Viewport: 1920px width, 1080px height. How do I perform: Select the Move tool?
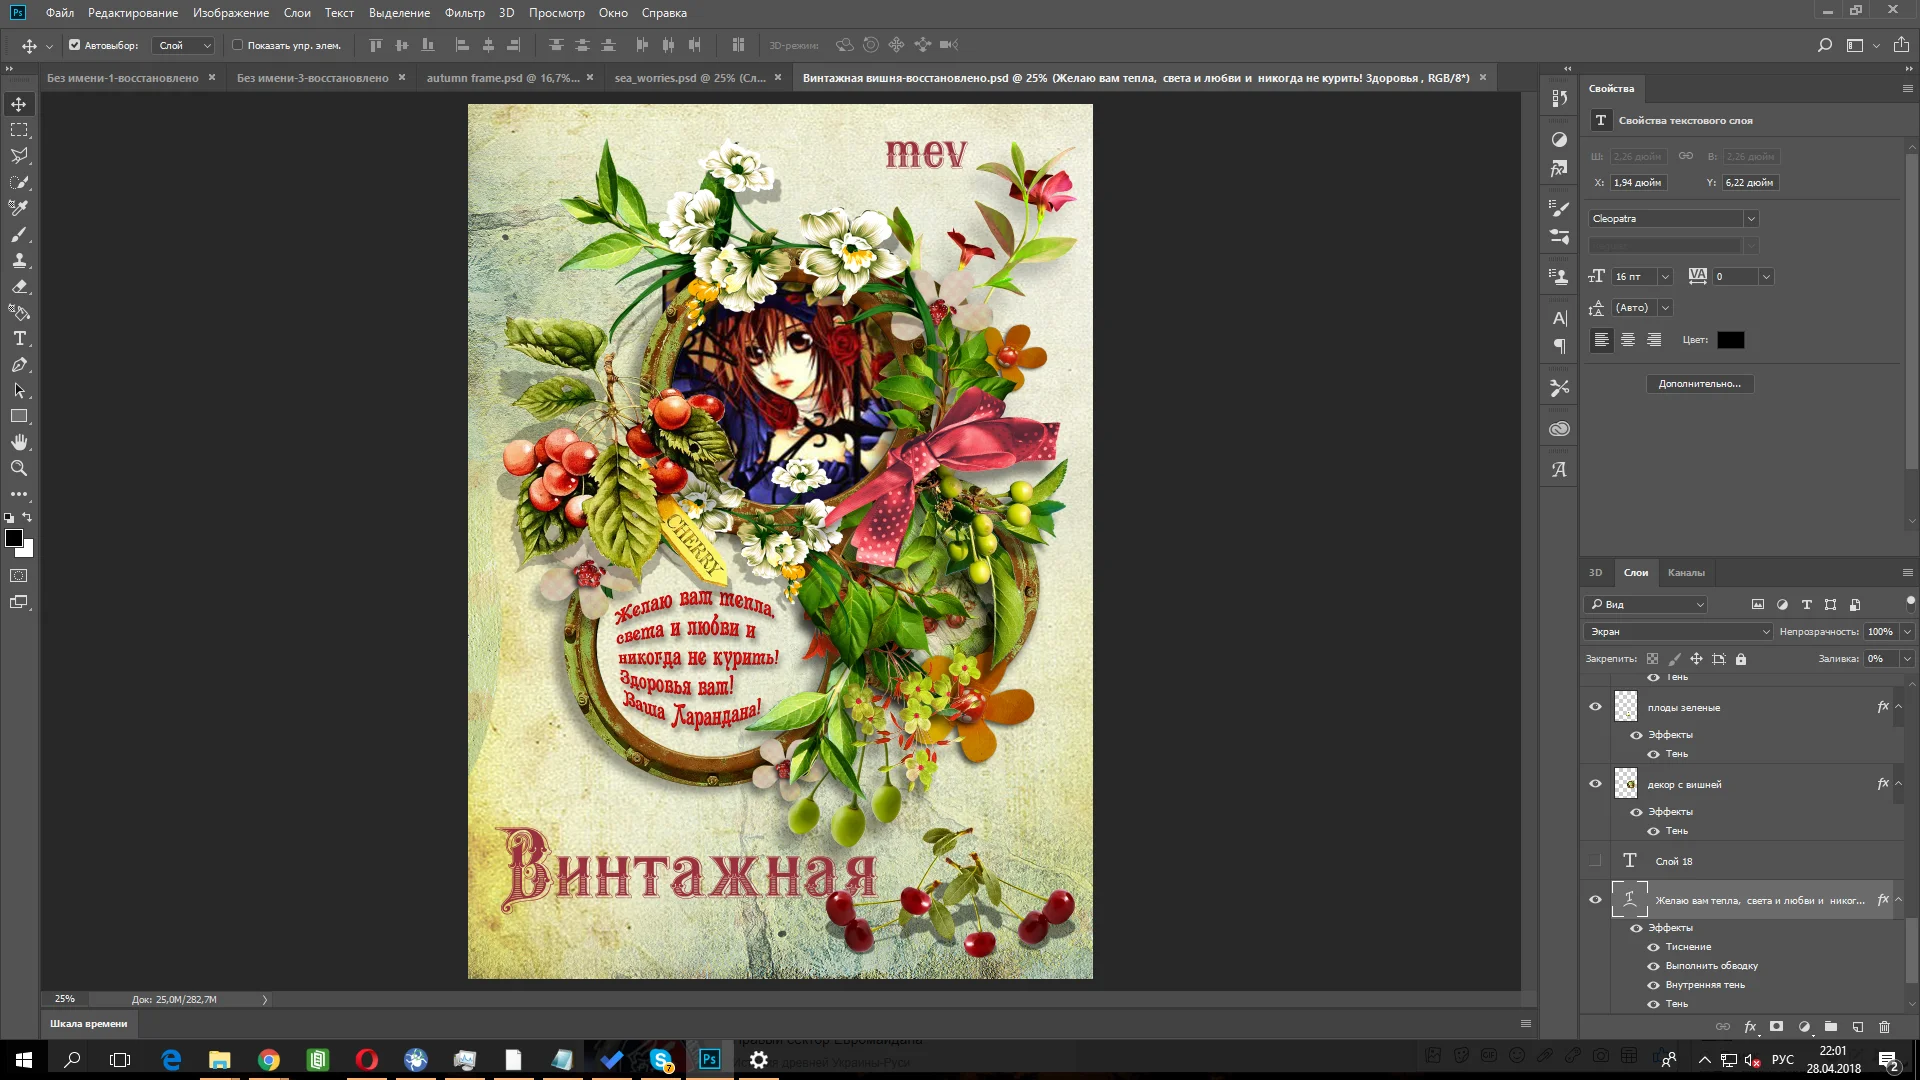click(19, 104)
